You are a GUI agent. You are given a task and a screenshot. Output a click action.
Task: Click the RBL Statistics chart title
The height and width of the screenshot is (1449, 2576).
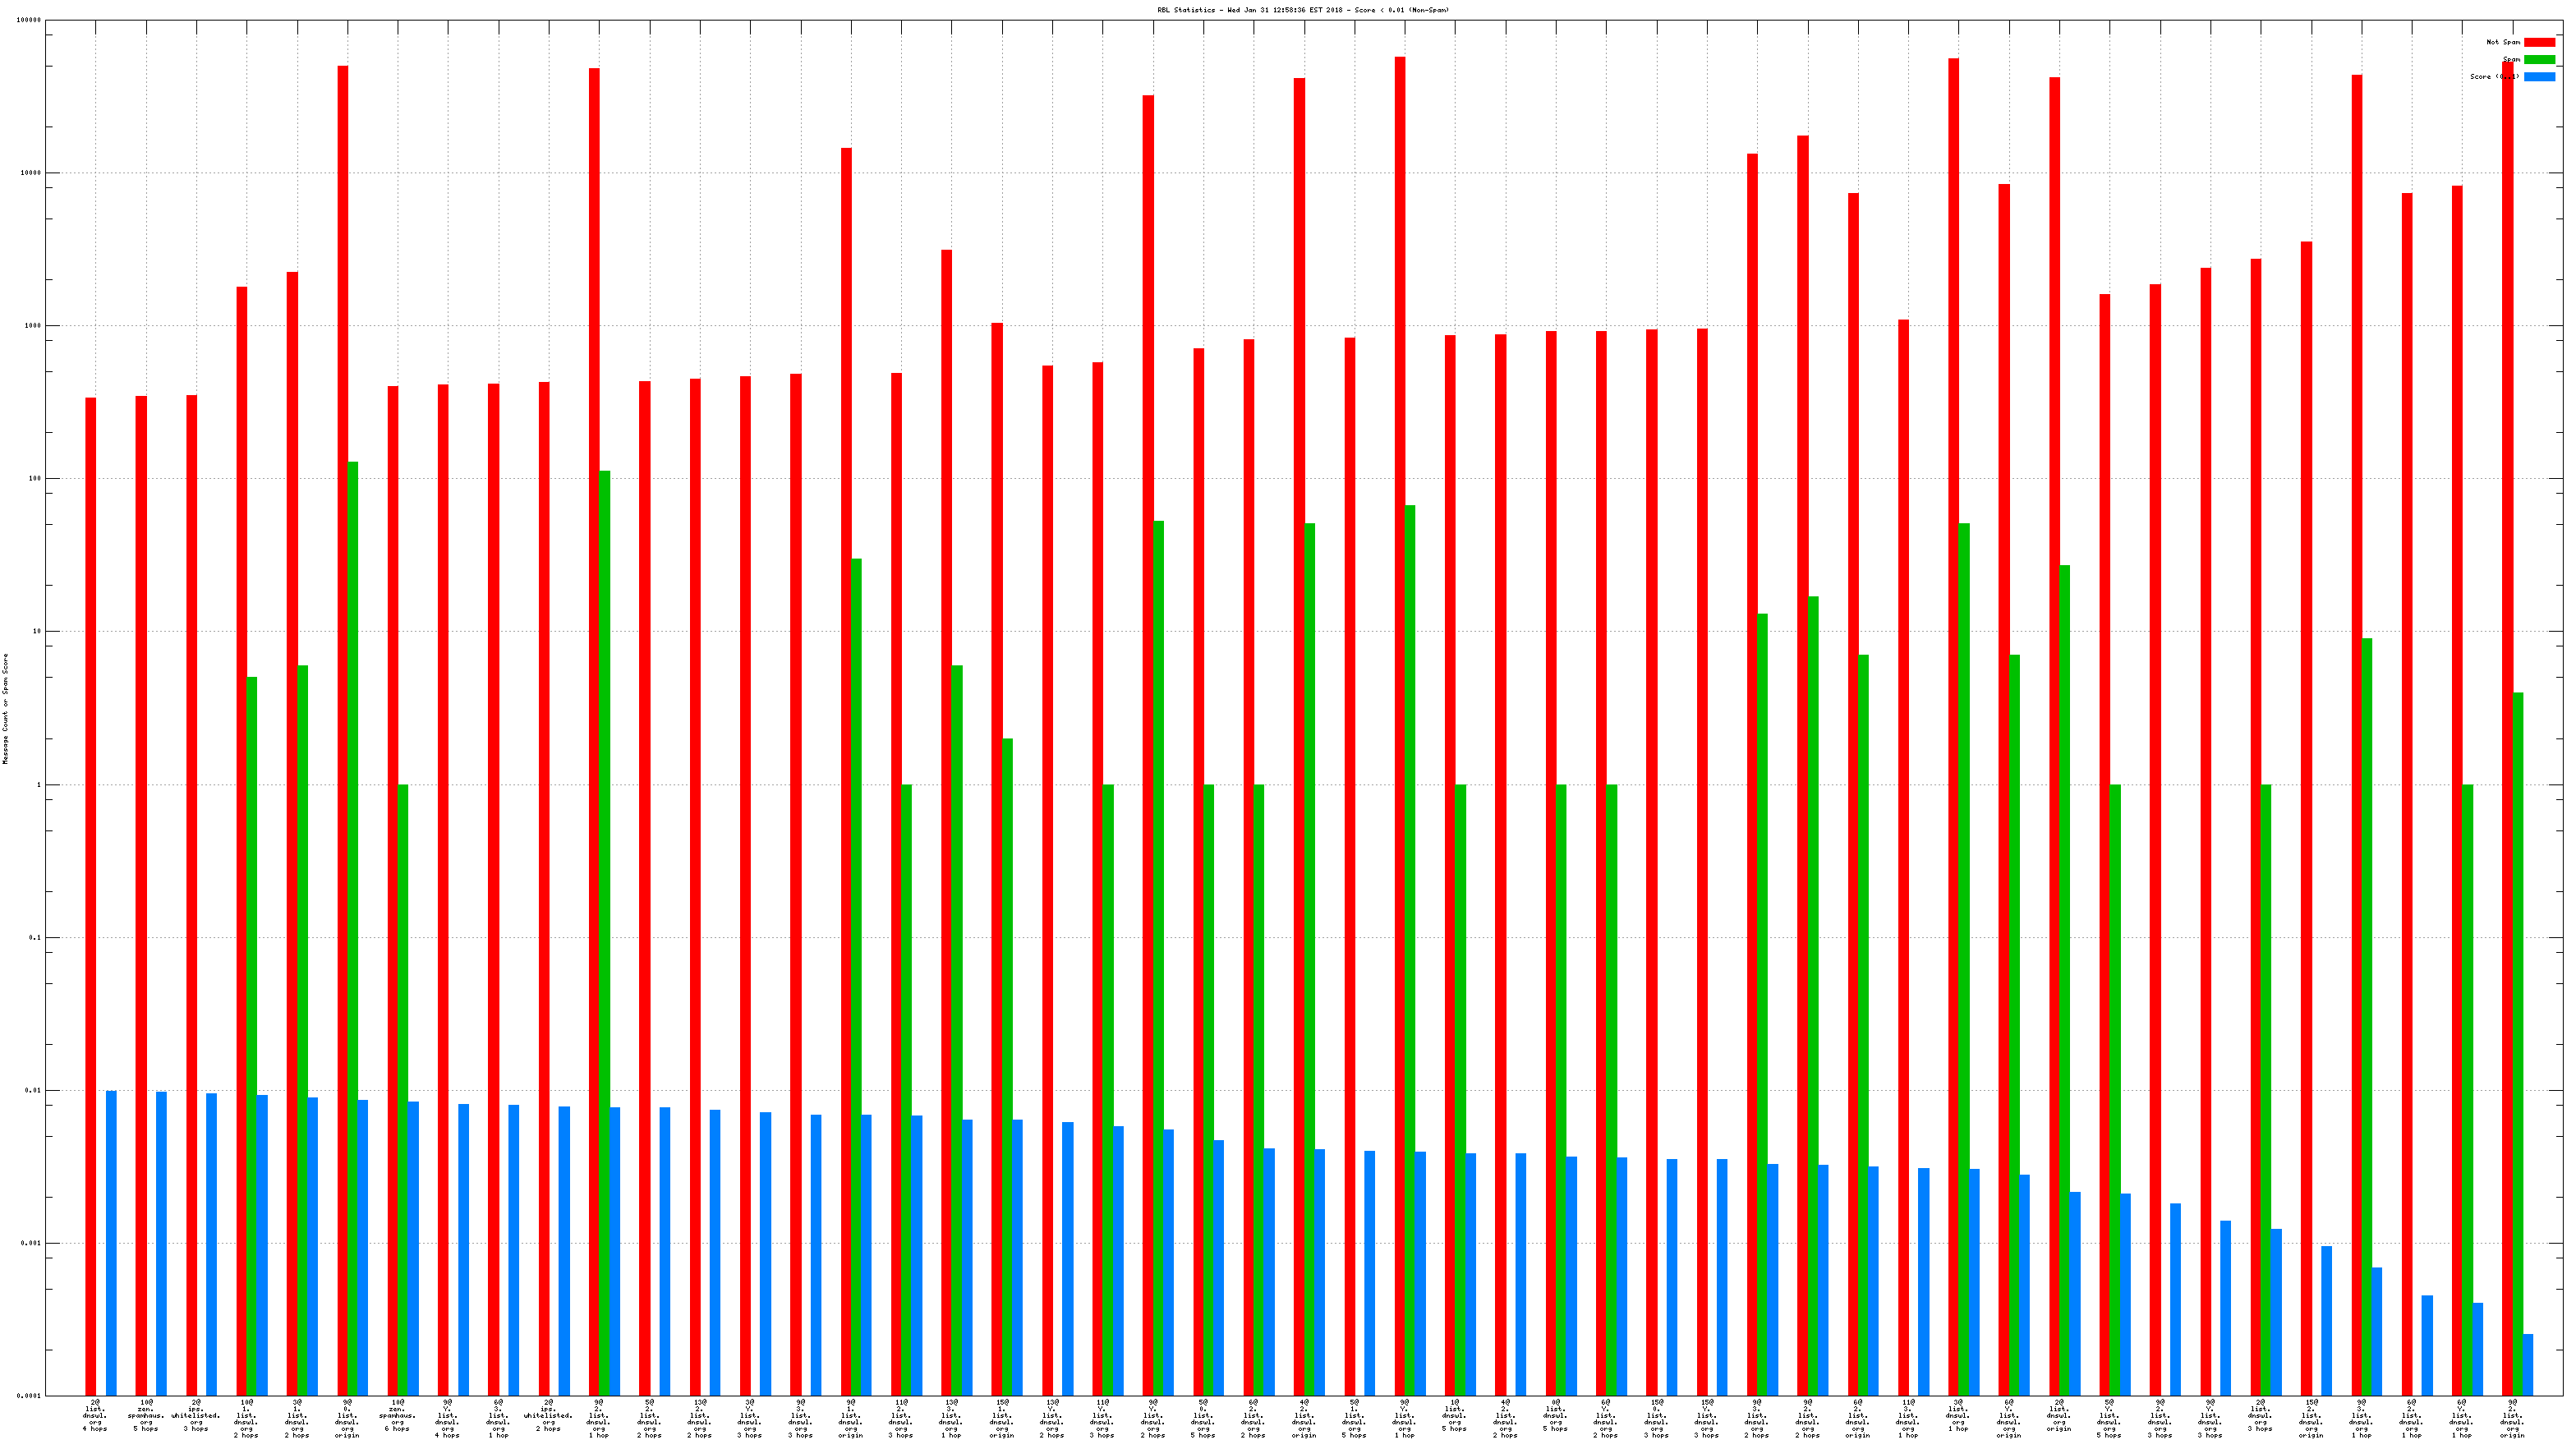pyautogui.click(x=1302, y=10)
